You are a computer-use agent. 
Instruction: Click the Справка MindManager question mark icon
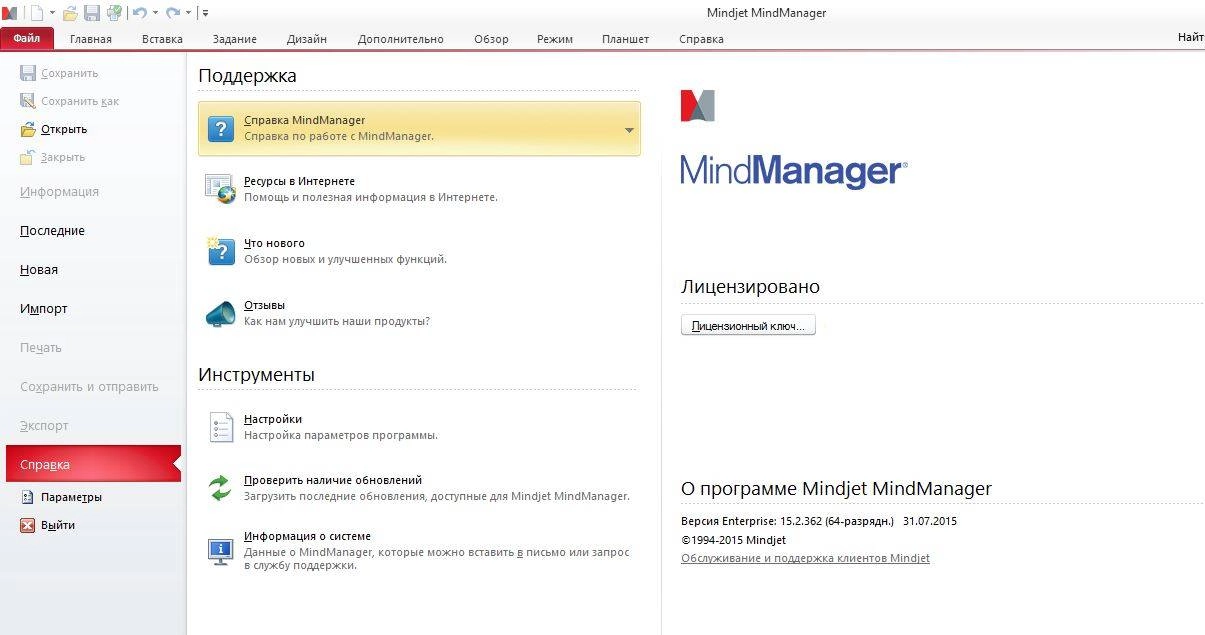[221, 128]
